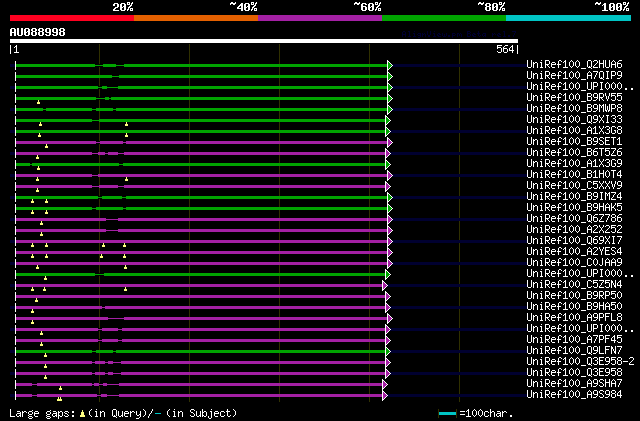
Task: Click the green arrowhead ending the A7QIP9 alignment
Action: tap(390, 76)
